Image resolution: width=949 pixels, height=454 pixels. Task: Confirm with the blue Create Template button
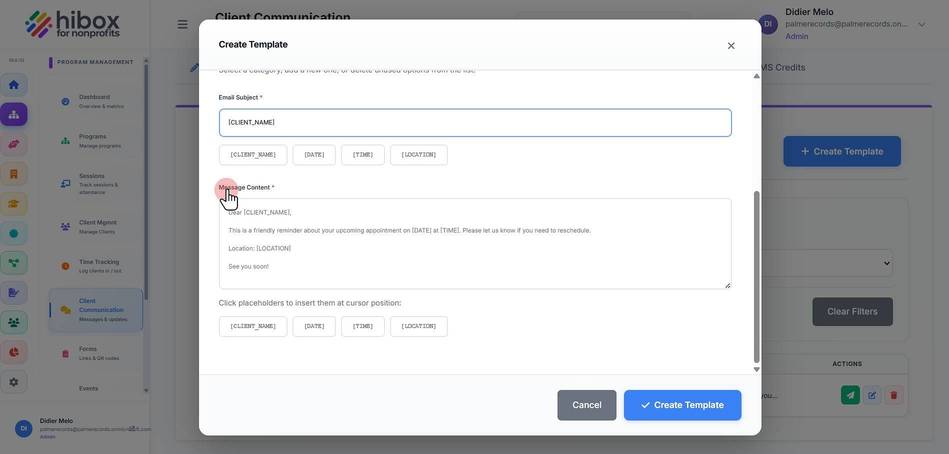tap(682, 405)
